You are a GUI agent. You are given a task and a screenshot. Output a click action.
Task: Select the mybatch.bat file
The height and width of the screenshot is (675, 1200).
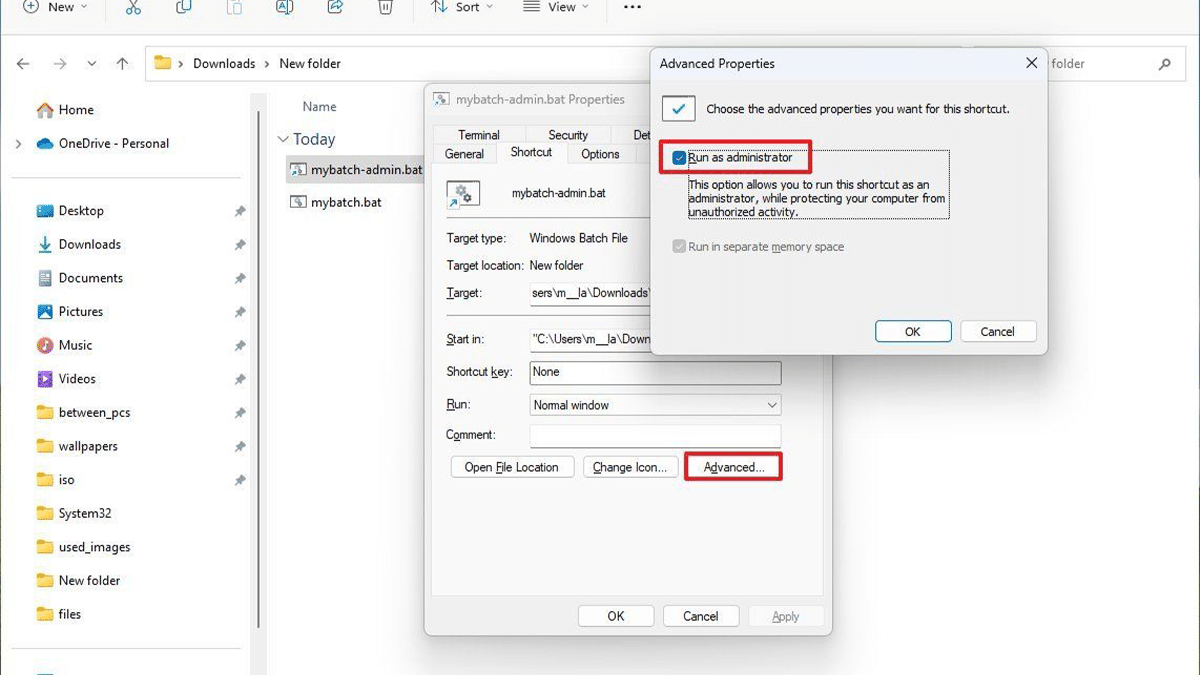point(346,202)
